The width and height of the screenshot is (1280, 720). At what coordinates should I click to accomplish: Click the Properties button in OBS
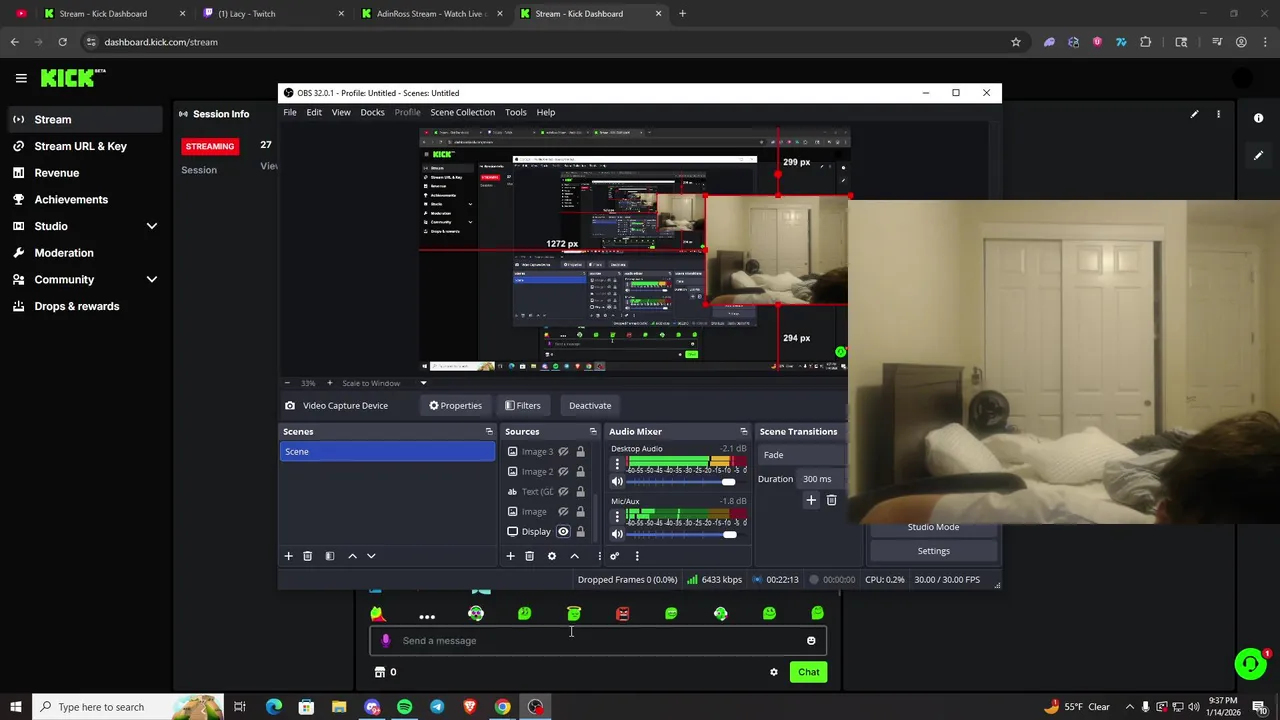coord(456,406)
